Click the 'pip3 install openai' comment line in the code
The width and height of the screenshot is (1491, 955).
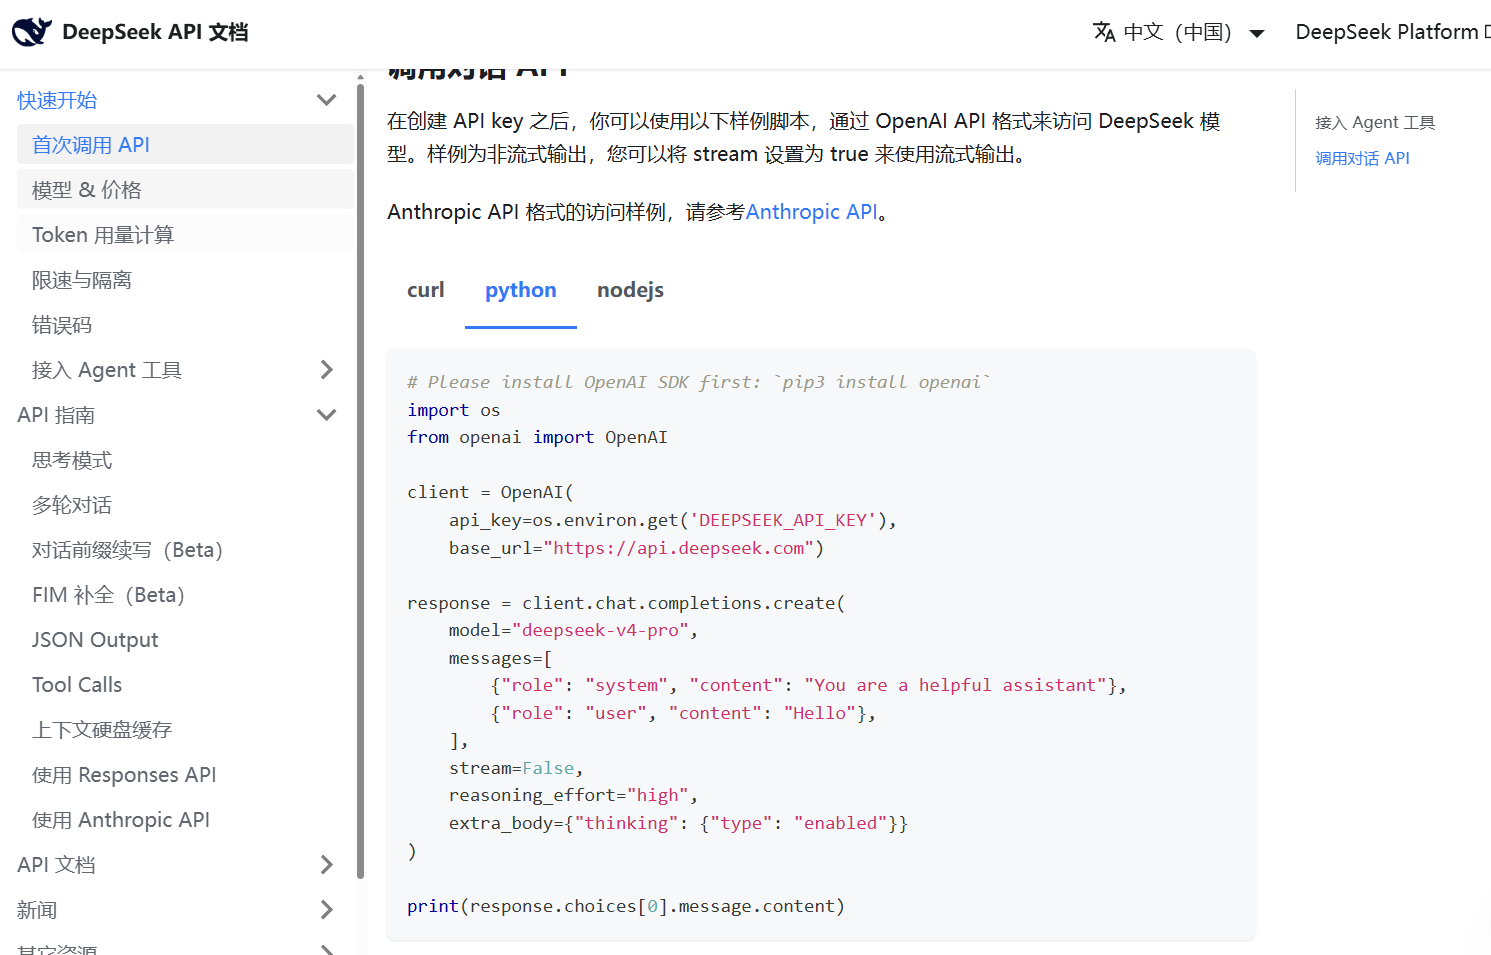[699, 382]
